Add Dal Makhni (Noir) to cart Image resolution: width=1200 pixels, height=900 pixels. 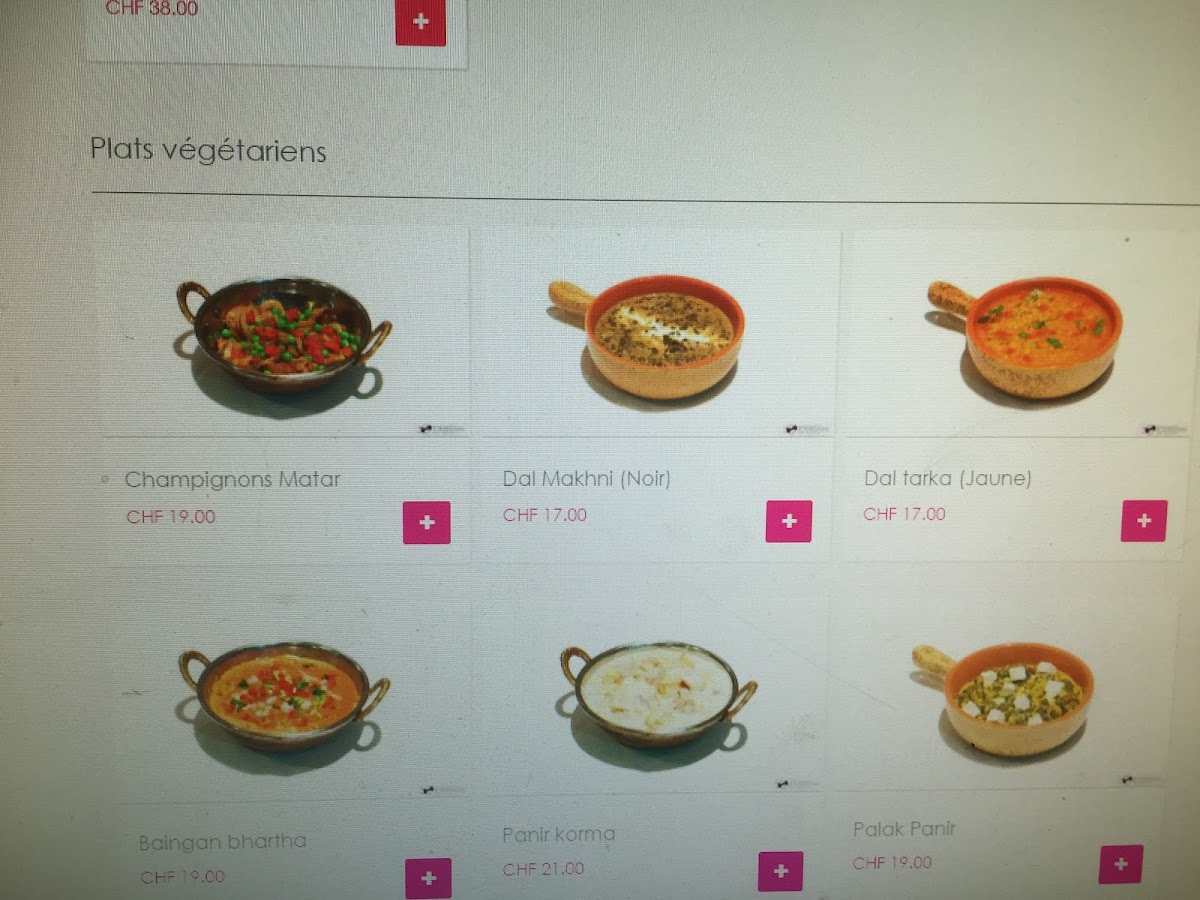[789, 521]
